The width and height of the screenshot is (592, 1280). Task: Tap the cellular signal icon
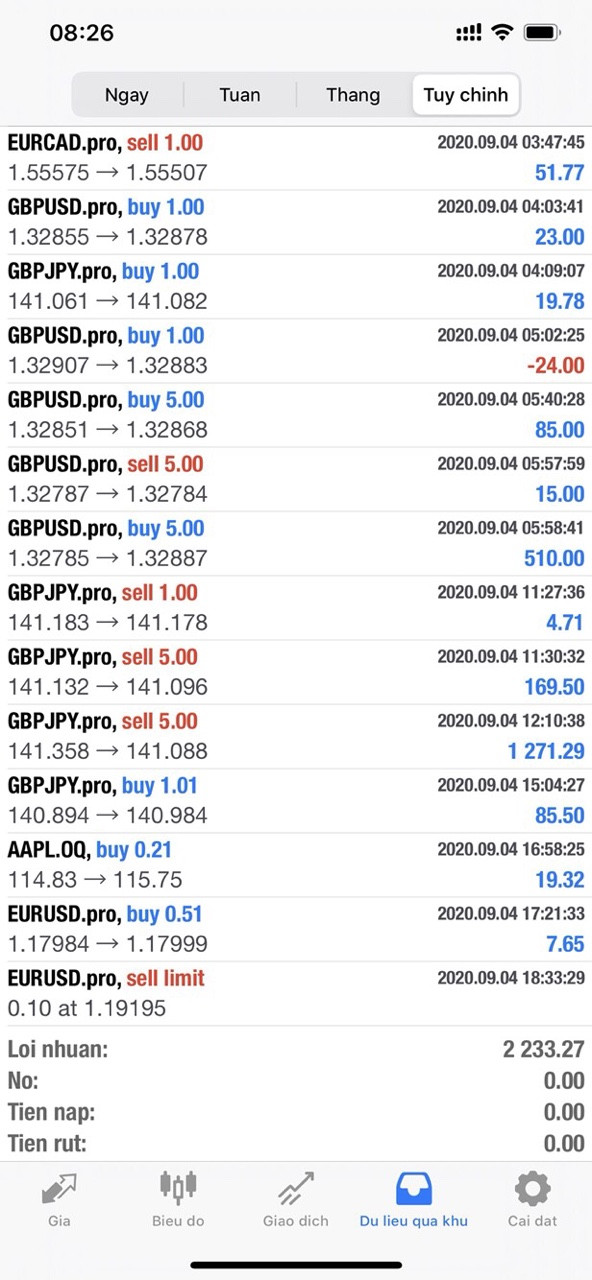468,33
